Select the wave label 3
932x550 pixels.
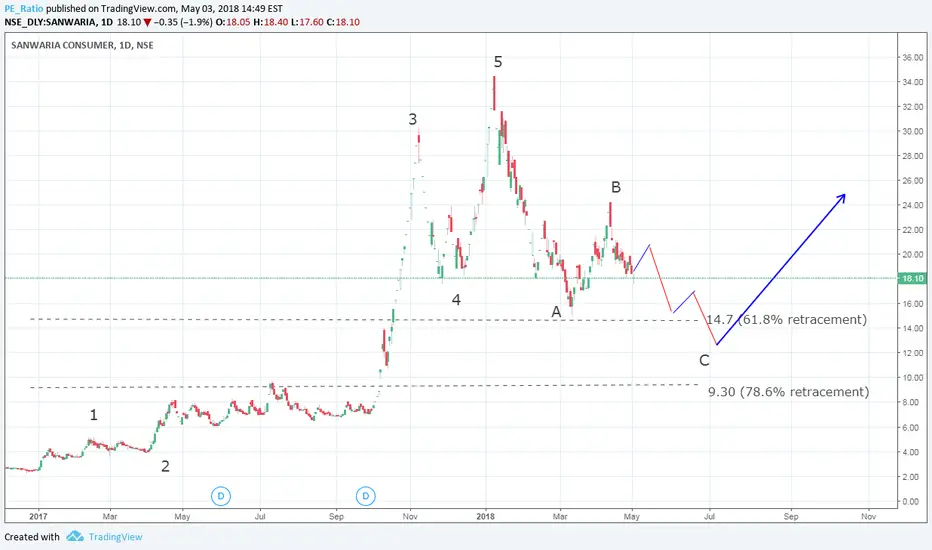tap(413, 120)
